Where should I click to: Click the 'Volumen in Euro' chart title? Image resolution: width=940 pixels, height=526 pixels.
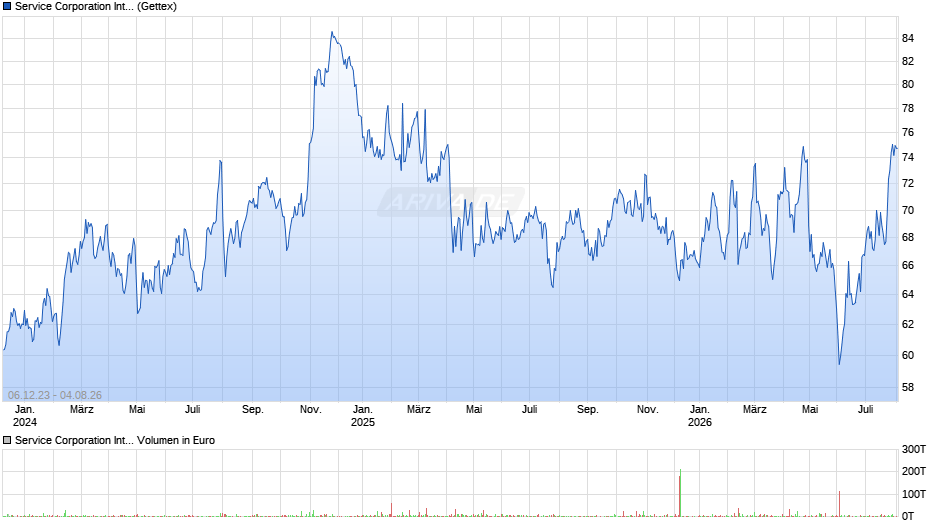coord(176,440)
